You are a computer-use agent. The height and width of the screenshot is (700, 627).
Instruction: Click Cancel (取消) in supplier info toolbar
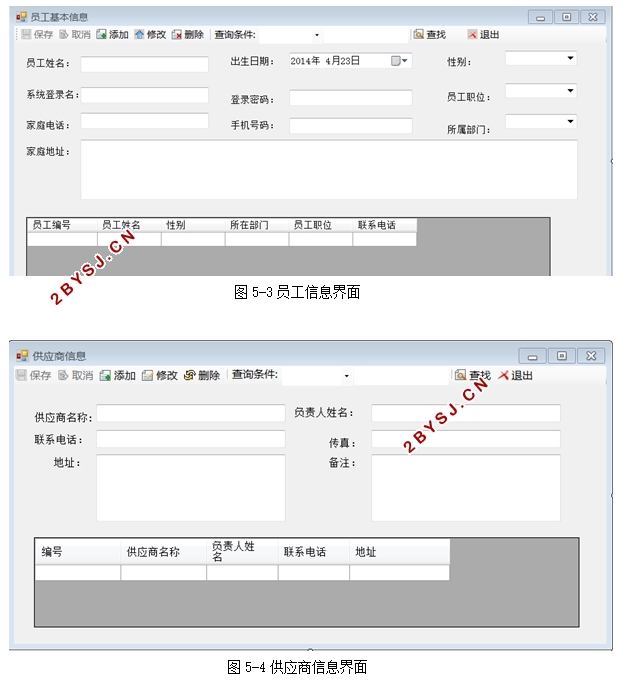pos(75,375)
